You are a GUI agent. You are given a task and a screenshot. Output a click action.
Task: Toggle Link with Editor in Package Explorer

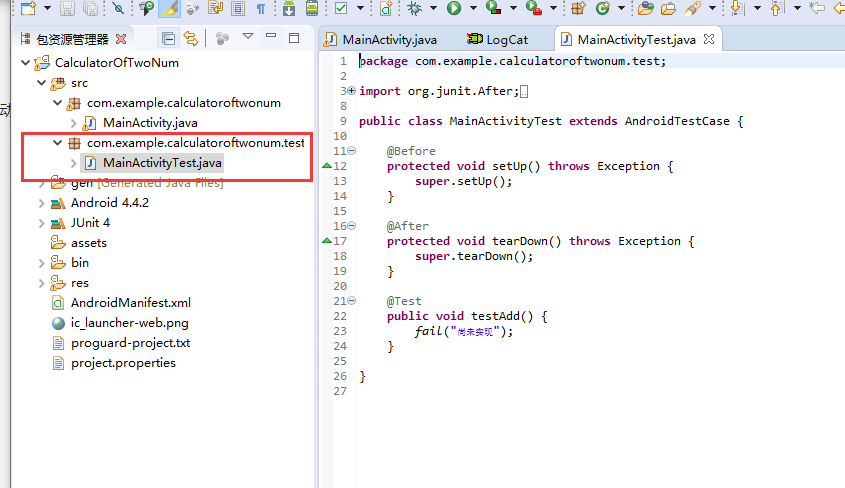pos(191,38)
